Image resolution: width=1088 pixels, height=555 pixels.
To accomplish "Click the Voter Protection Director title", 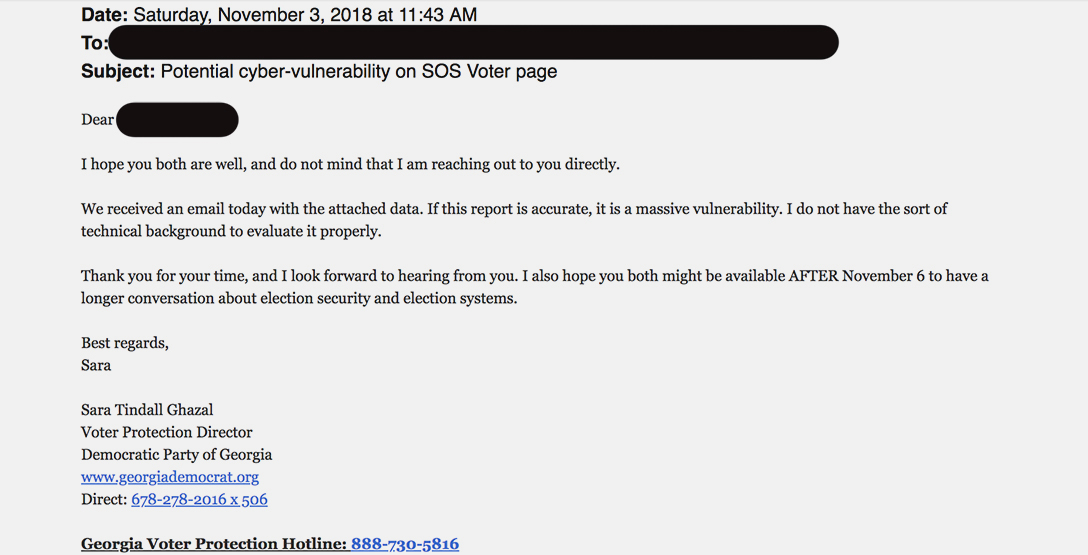I will (167, 432).
